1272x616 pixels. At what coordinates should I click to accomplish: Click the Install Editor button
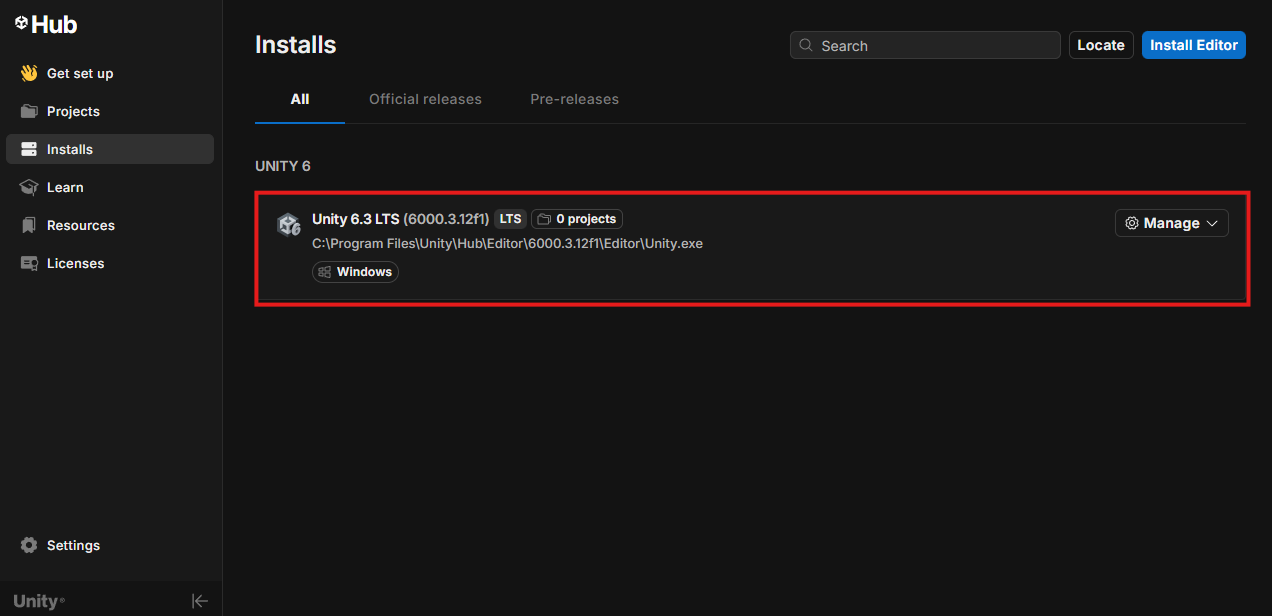point(1193,45)
